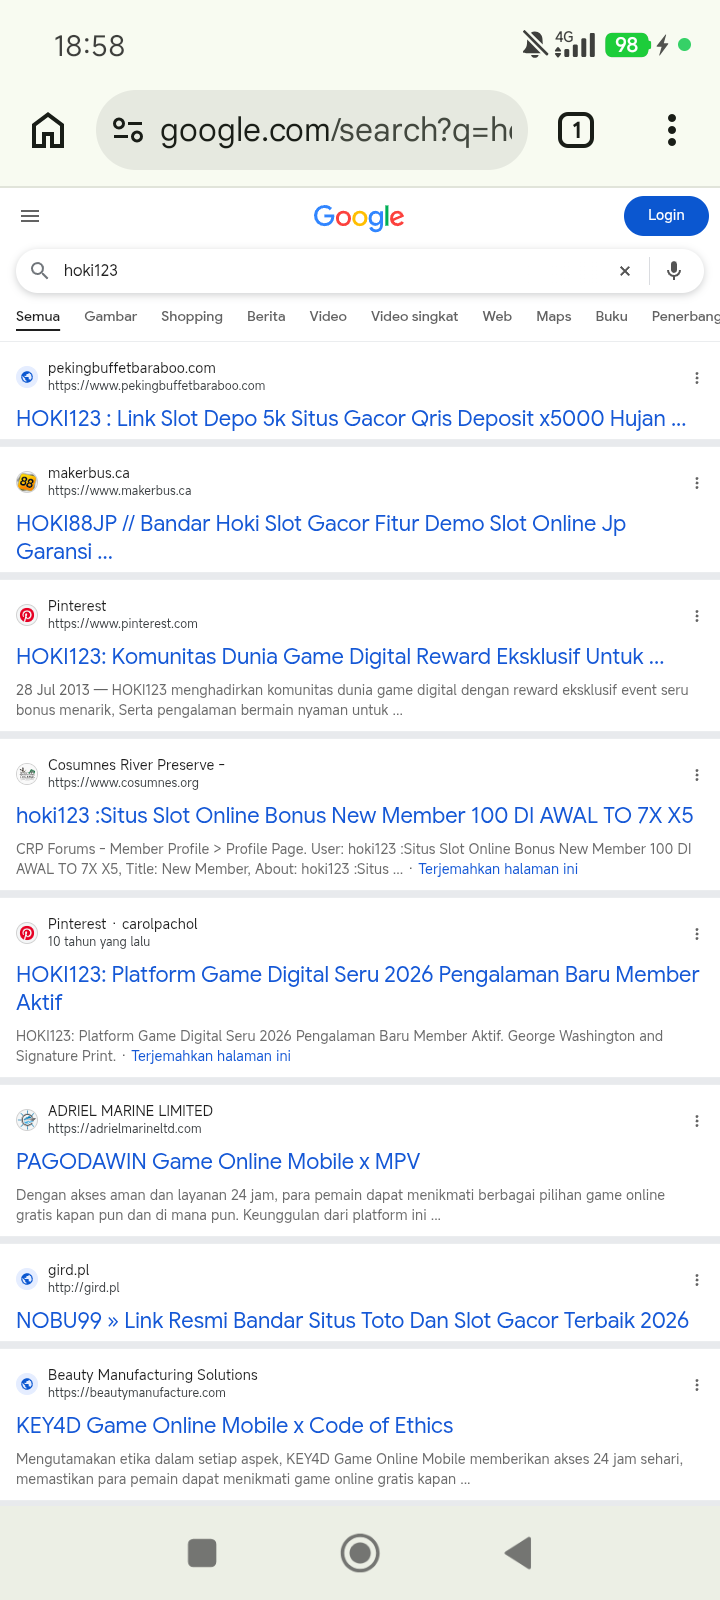
Task: Switch to the Video tab
Action: [328, 316]
